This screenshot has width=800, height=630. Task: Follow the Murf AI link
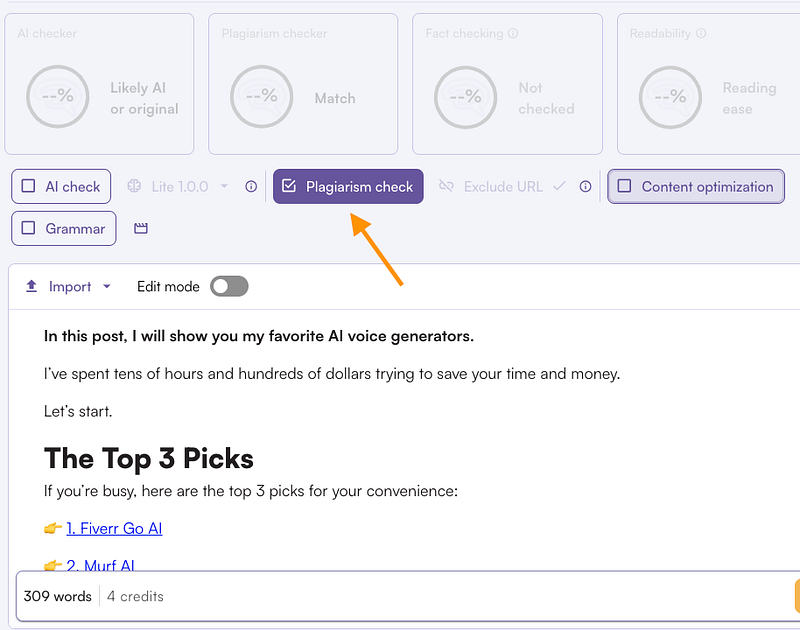pos(101,565)
